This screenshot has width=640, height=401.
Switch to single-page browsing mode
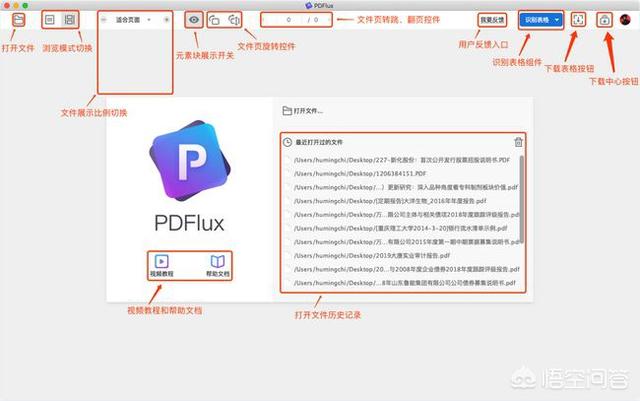(x=50, y=20)
